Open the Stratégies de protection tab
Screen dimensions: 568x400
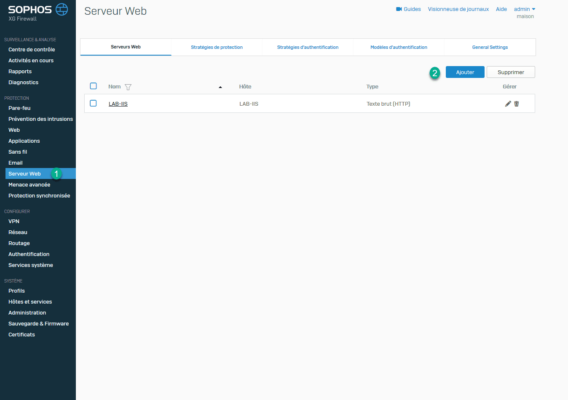(x=217, y=47)
